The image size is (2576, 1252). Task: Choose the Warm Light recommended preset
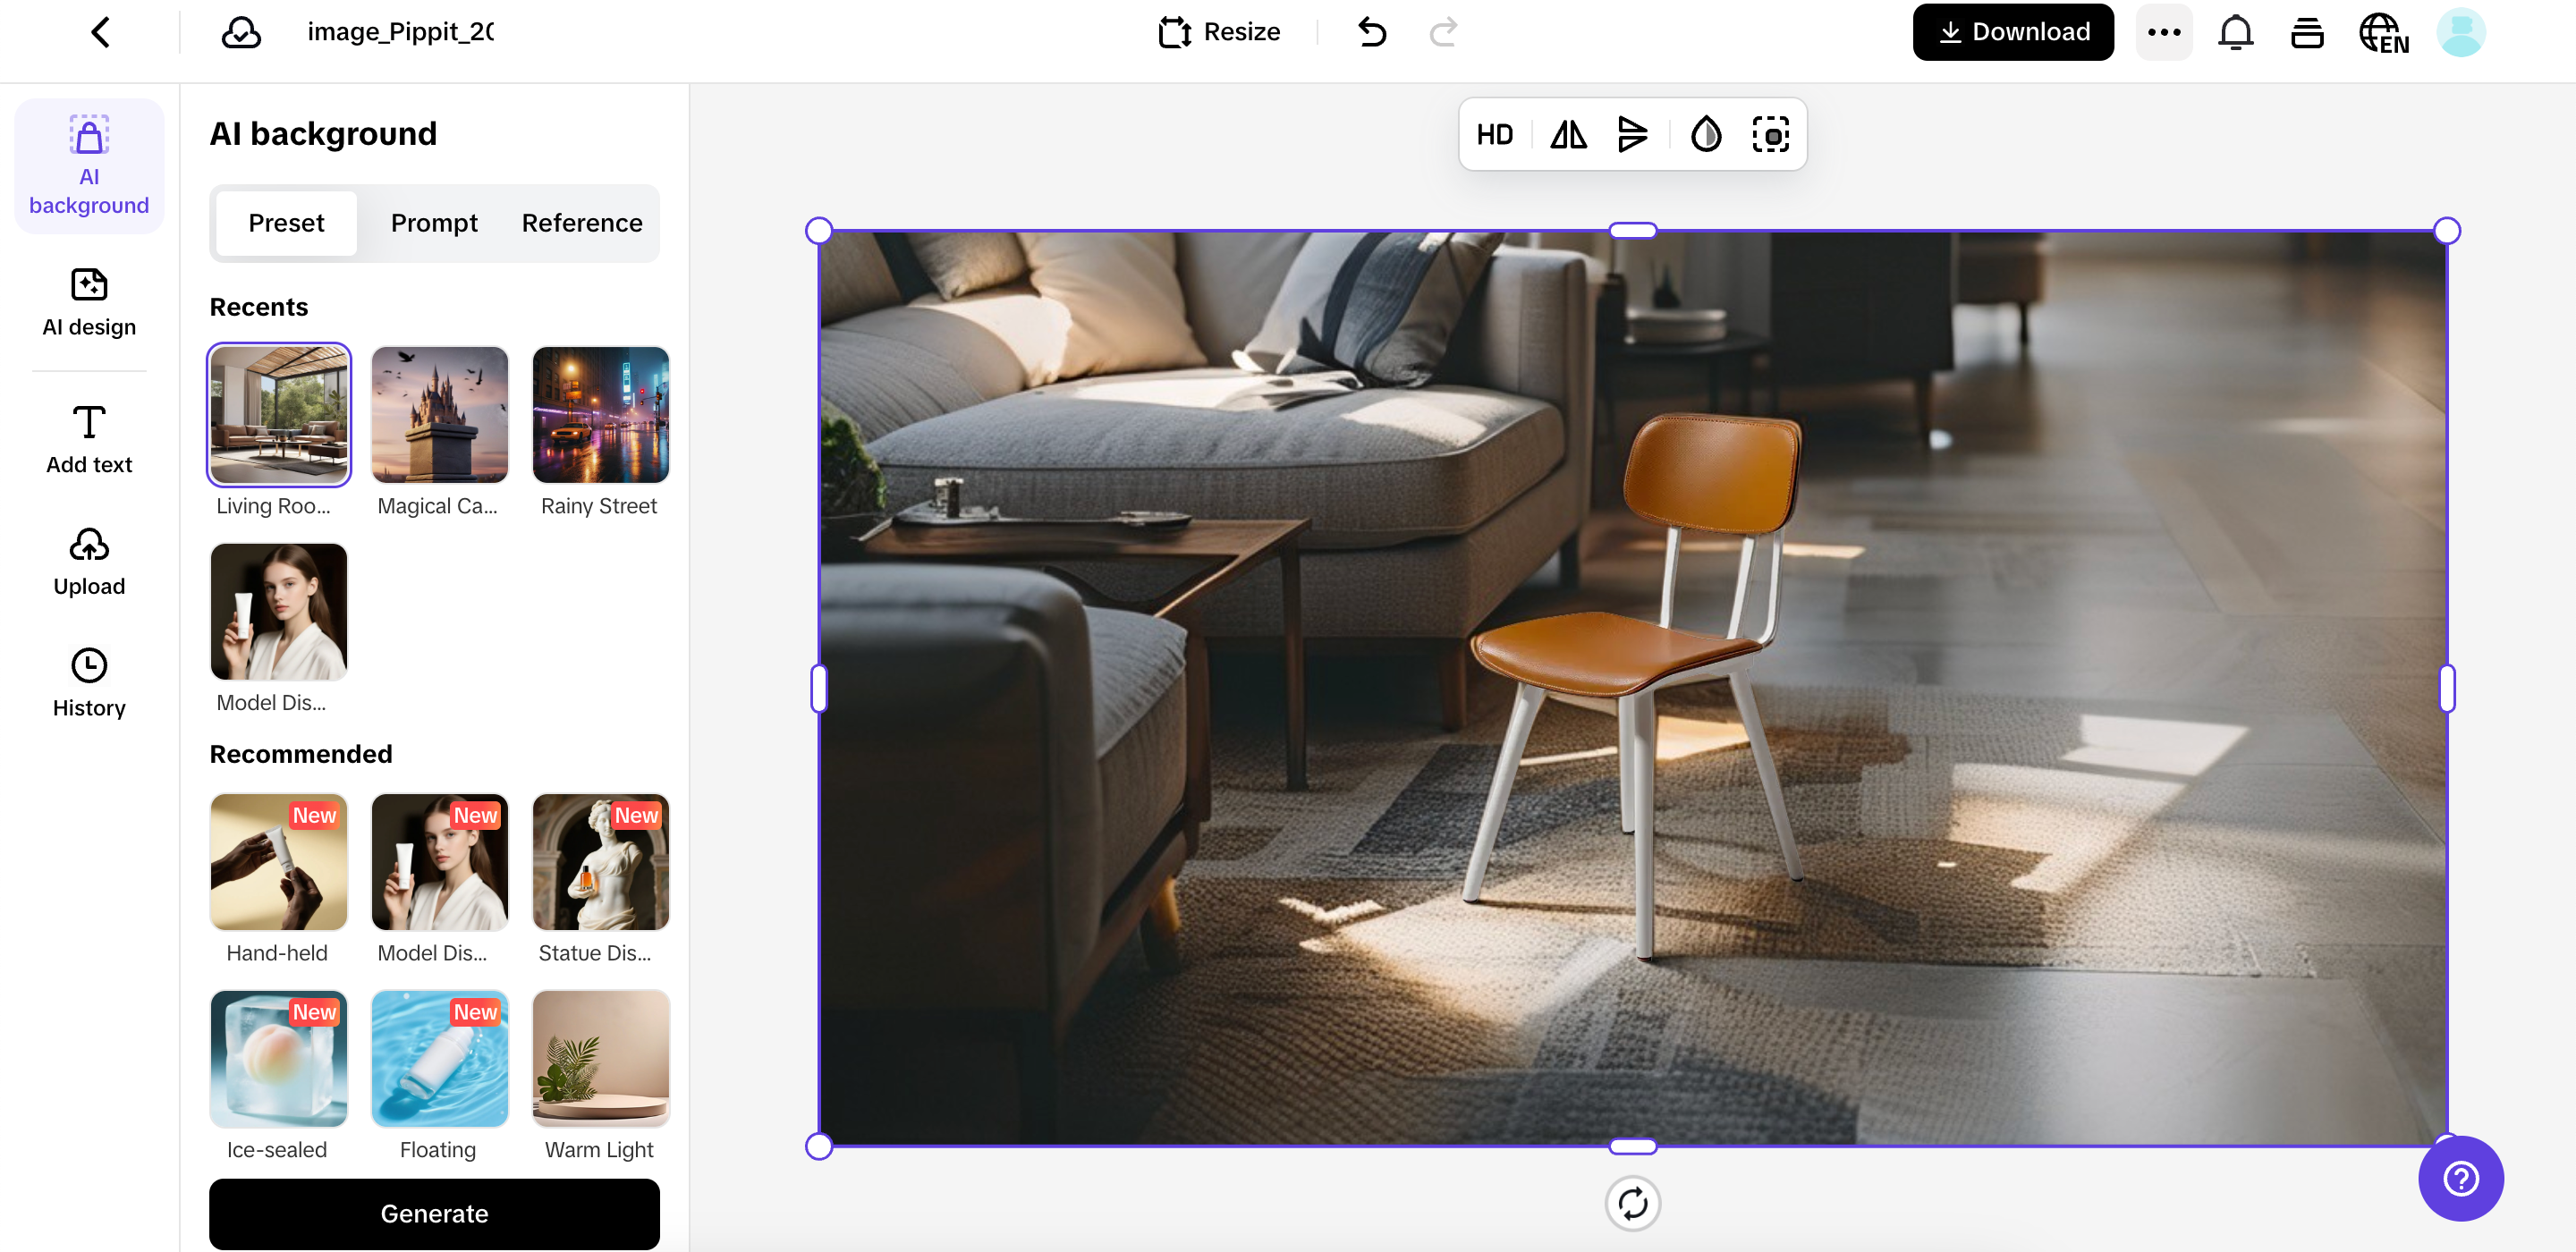click(x=600, y=1058)
